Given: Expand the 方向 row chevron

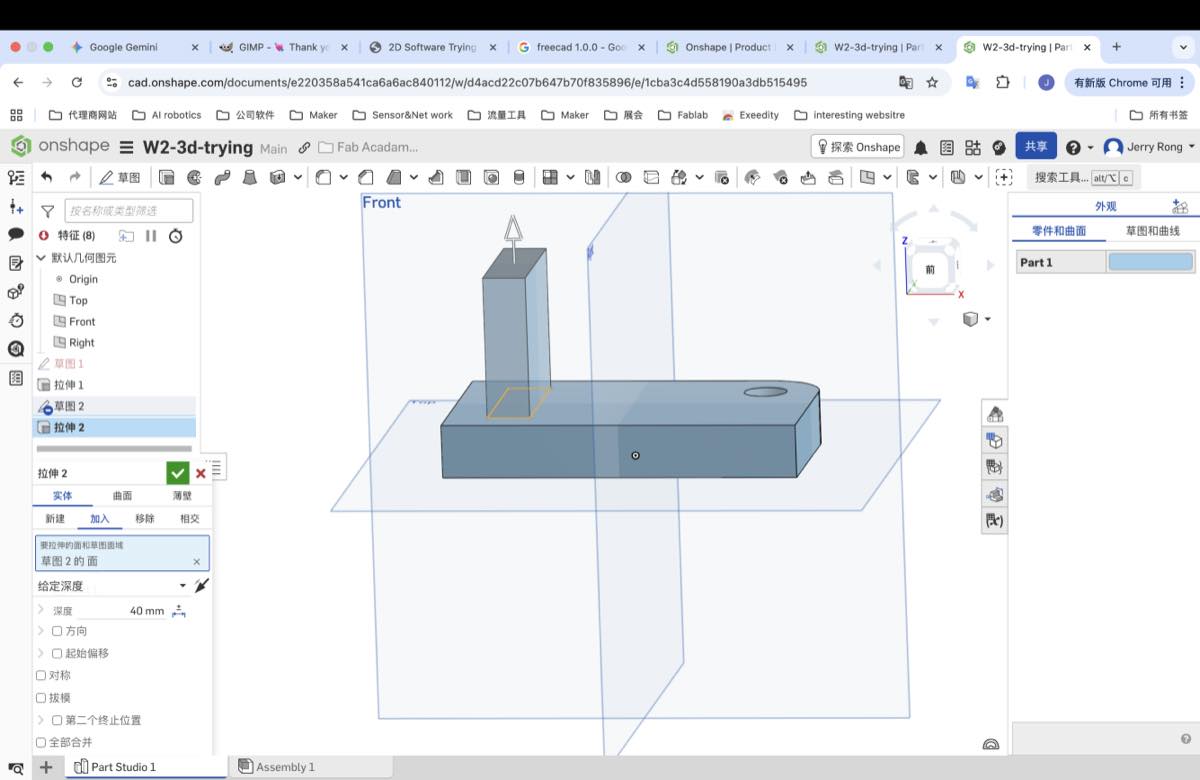Looking at the screenshot, I should (41, 631).
